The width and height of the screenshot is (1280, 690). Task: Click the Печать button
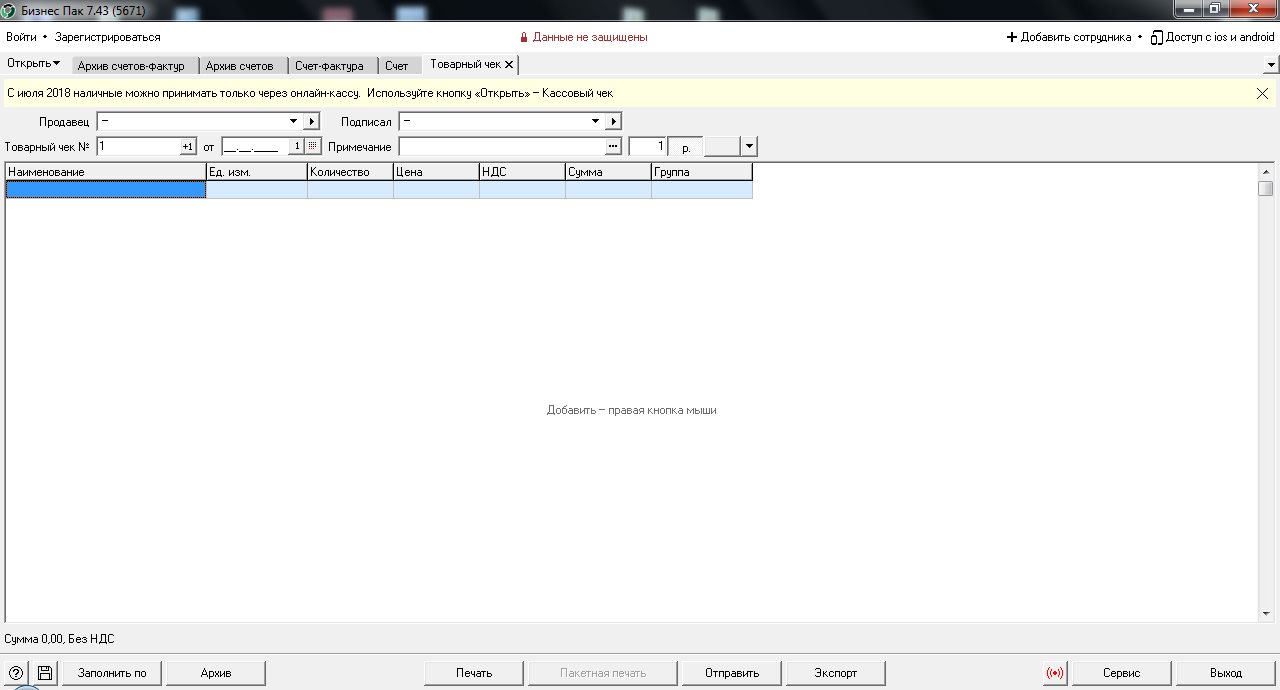[x=473, y=673]
